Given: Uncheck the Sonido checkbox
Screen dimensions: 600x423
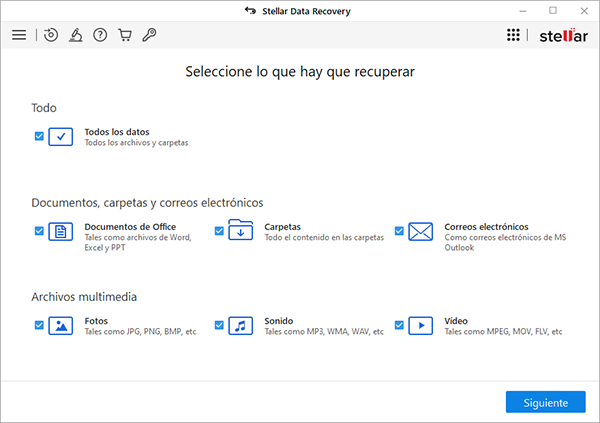Looking at the screenshot, I should [x=219, y=325].
